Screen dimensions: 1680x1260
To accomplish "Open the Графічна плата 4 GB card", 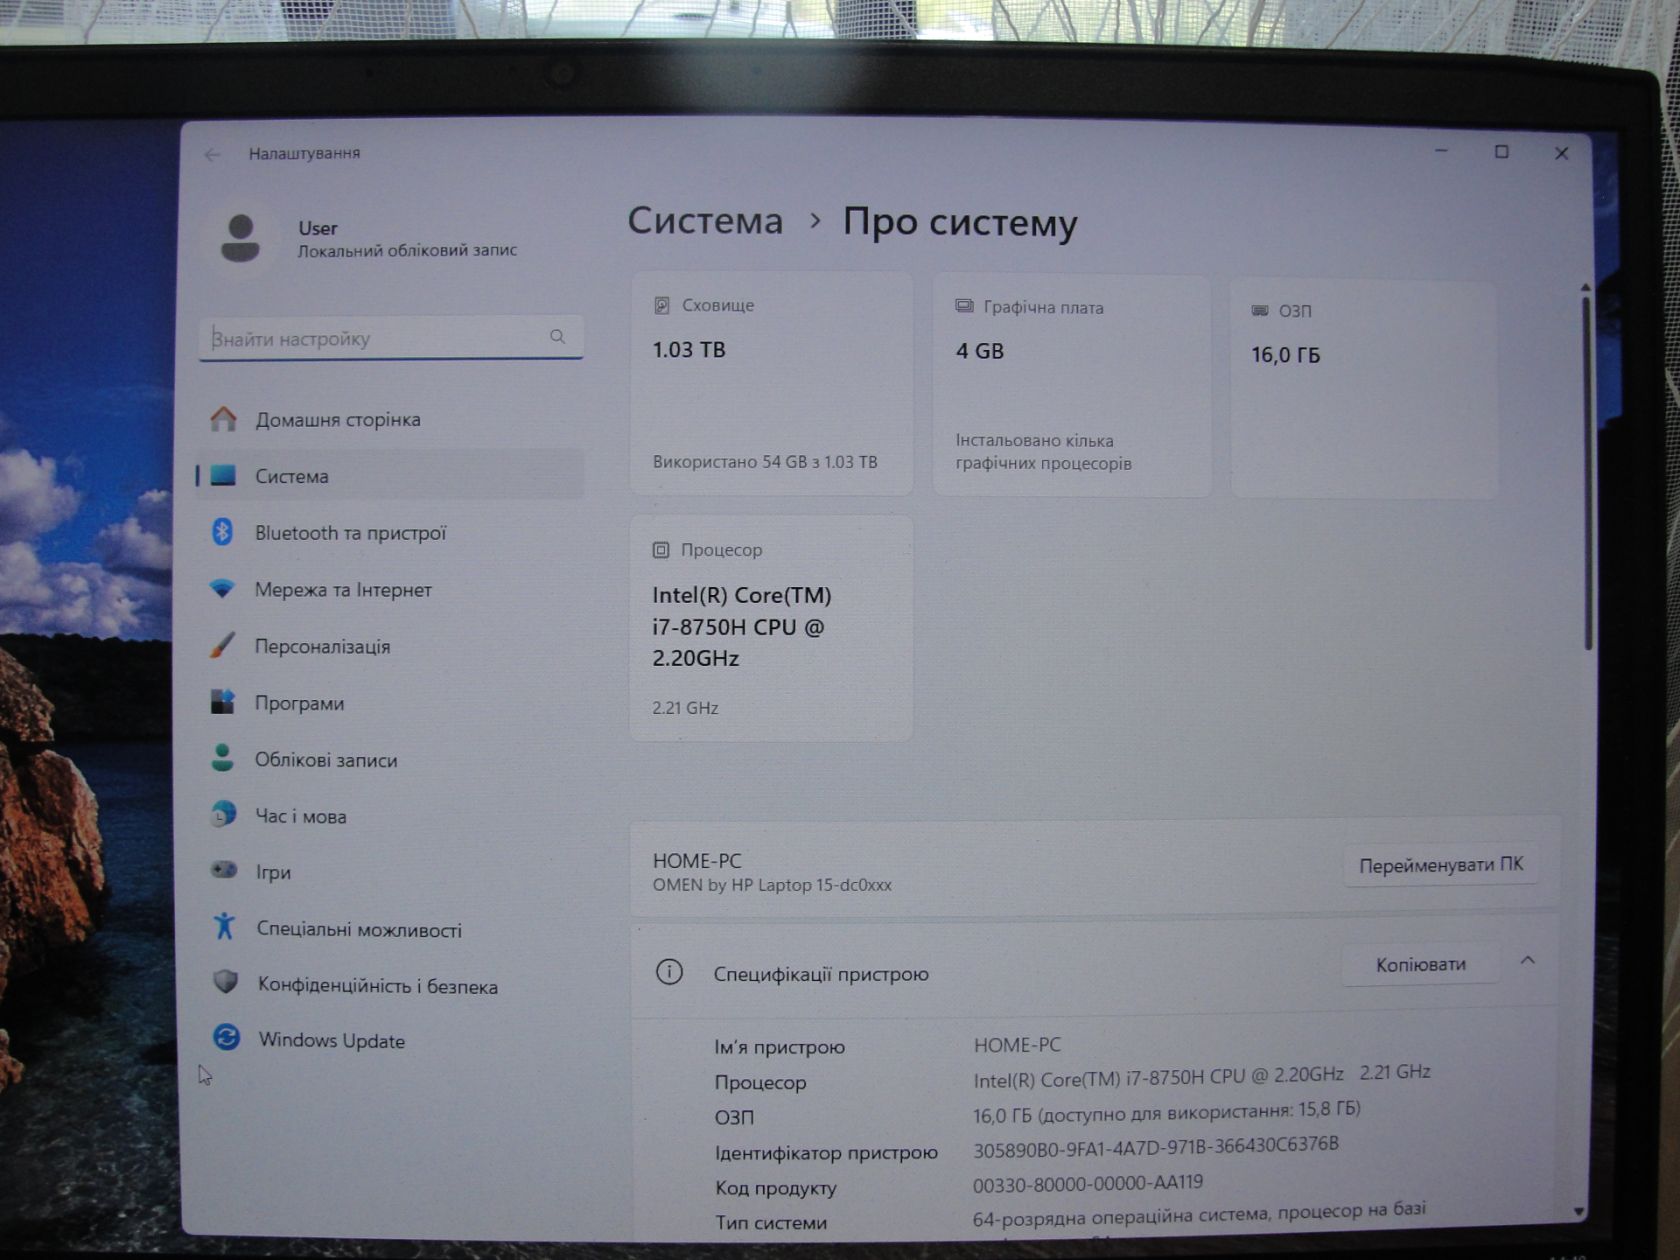I will click(1071, 386).
